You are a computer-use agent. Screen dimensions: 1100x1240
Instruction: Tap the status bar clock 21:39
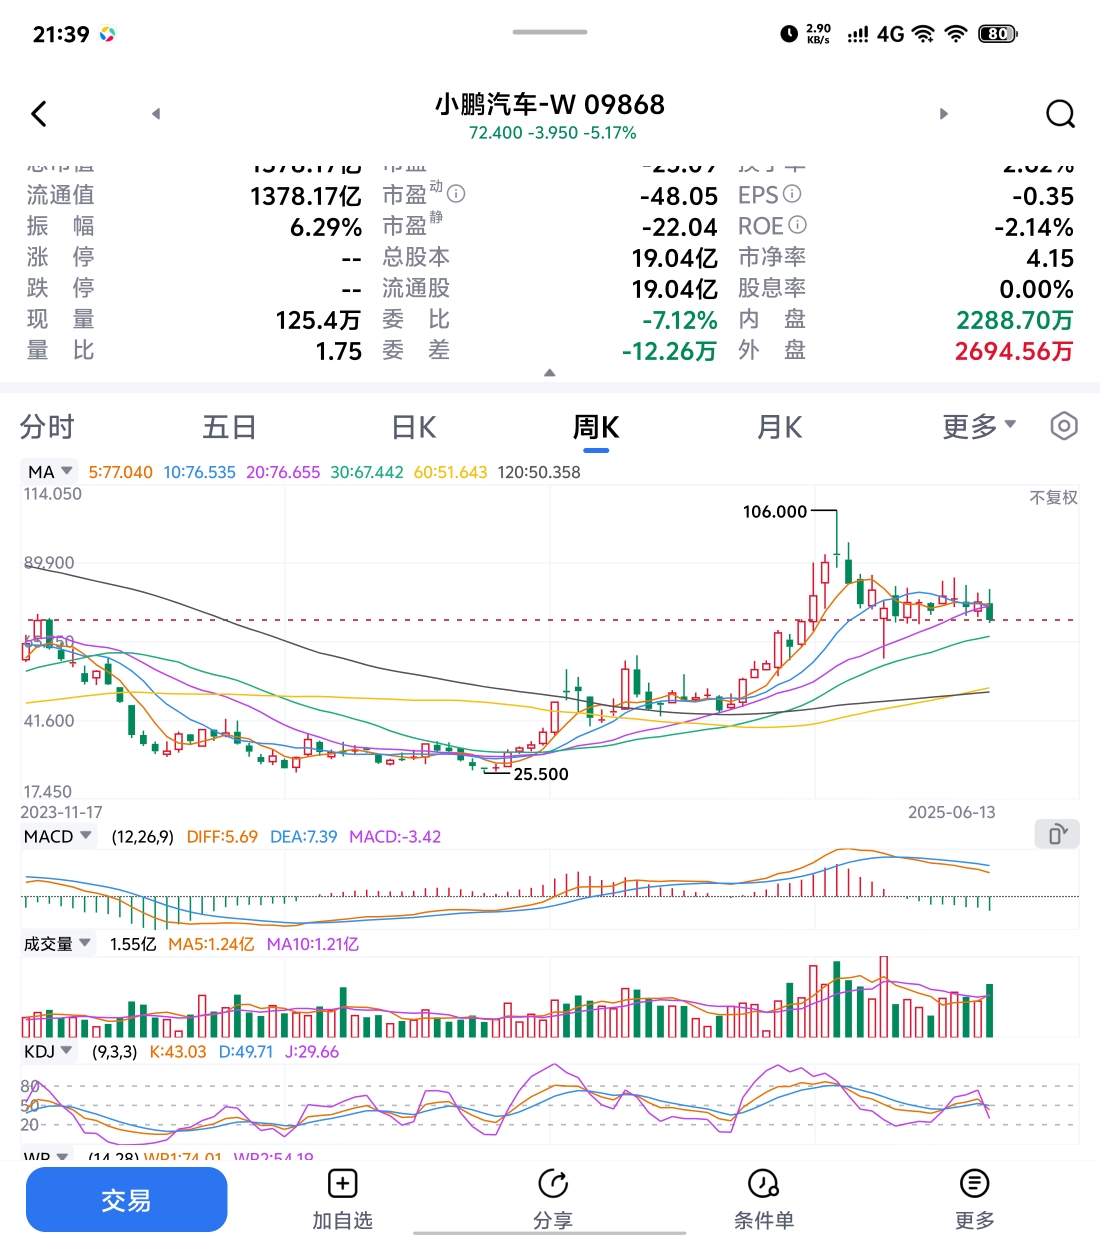(61, 34)
